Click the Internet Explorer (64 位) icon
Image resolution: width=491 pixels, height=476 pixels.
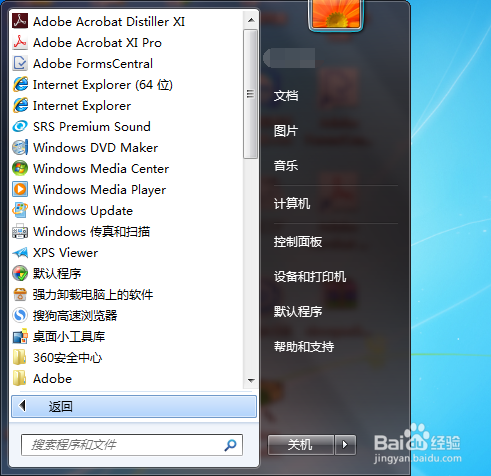click(20, 84)
